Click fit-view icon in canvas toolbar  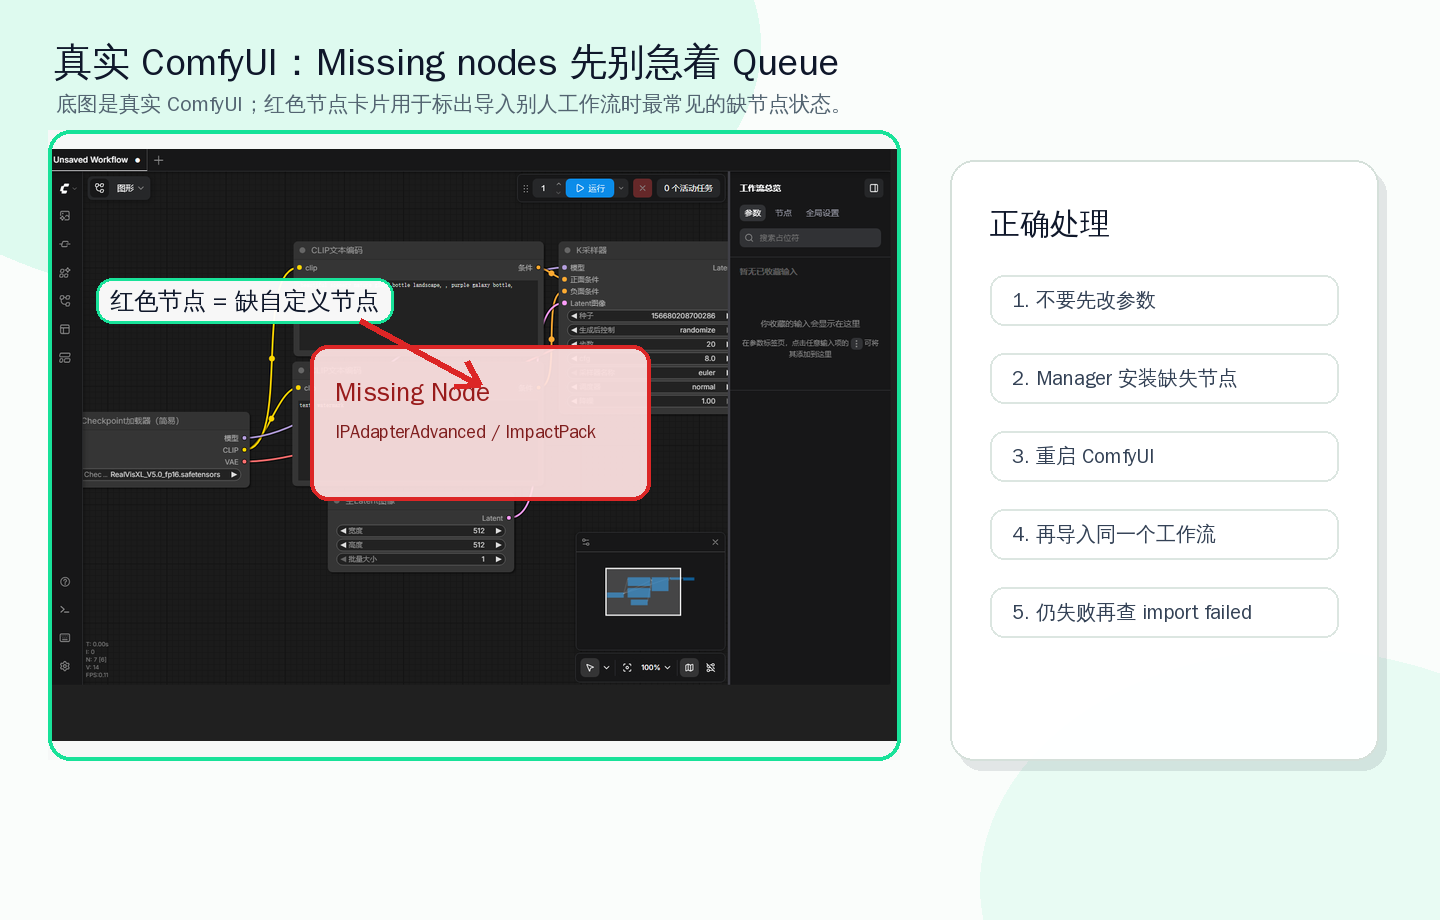pyautogui.click(x=627, y=667)
